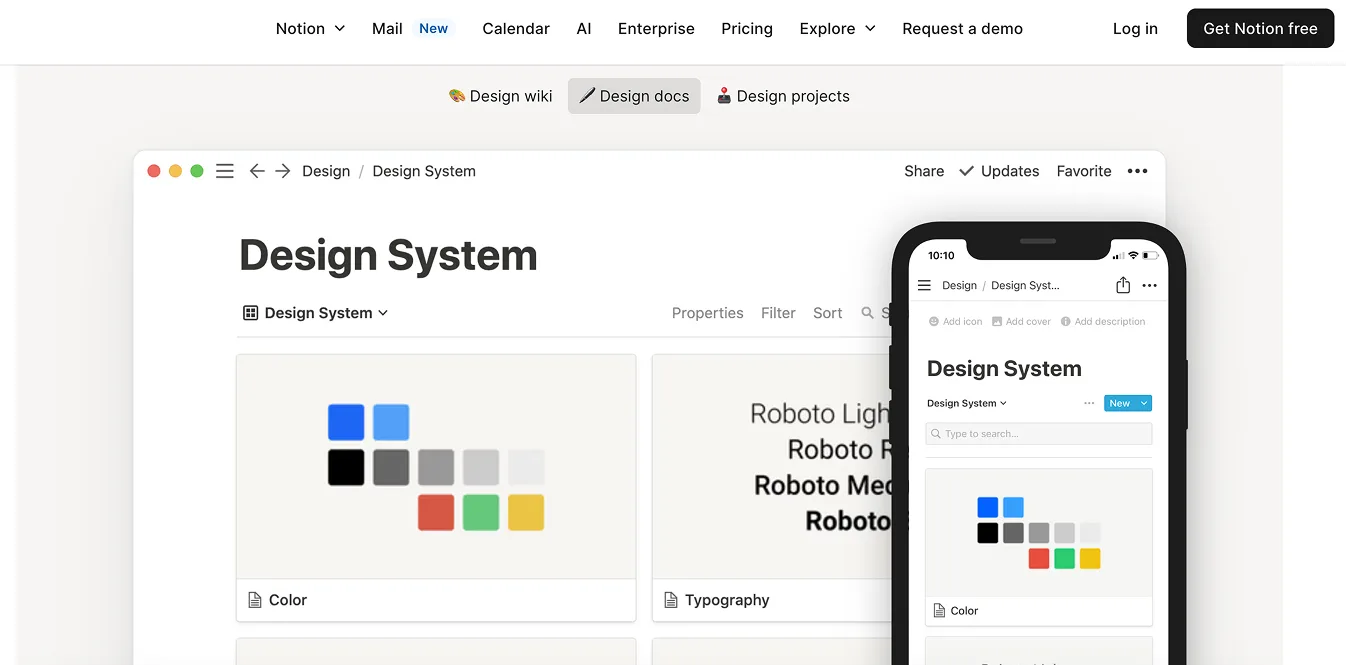
Task: Click the black swatch in desktop Color card
Action: click(346, 467)
